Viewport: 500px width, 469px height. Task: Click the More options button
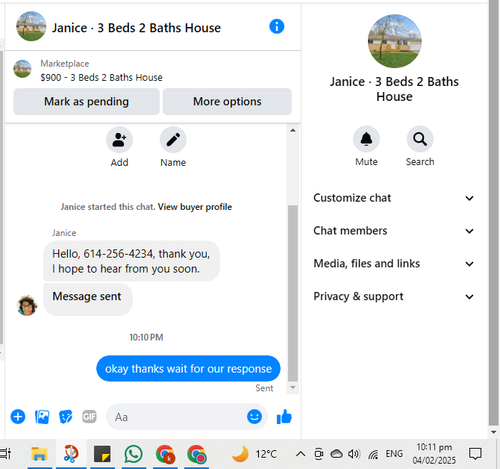227,102
